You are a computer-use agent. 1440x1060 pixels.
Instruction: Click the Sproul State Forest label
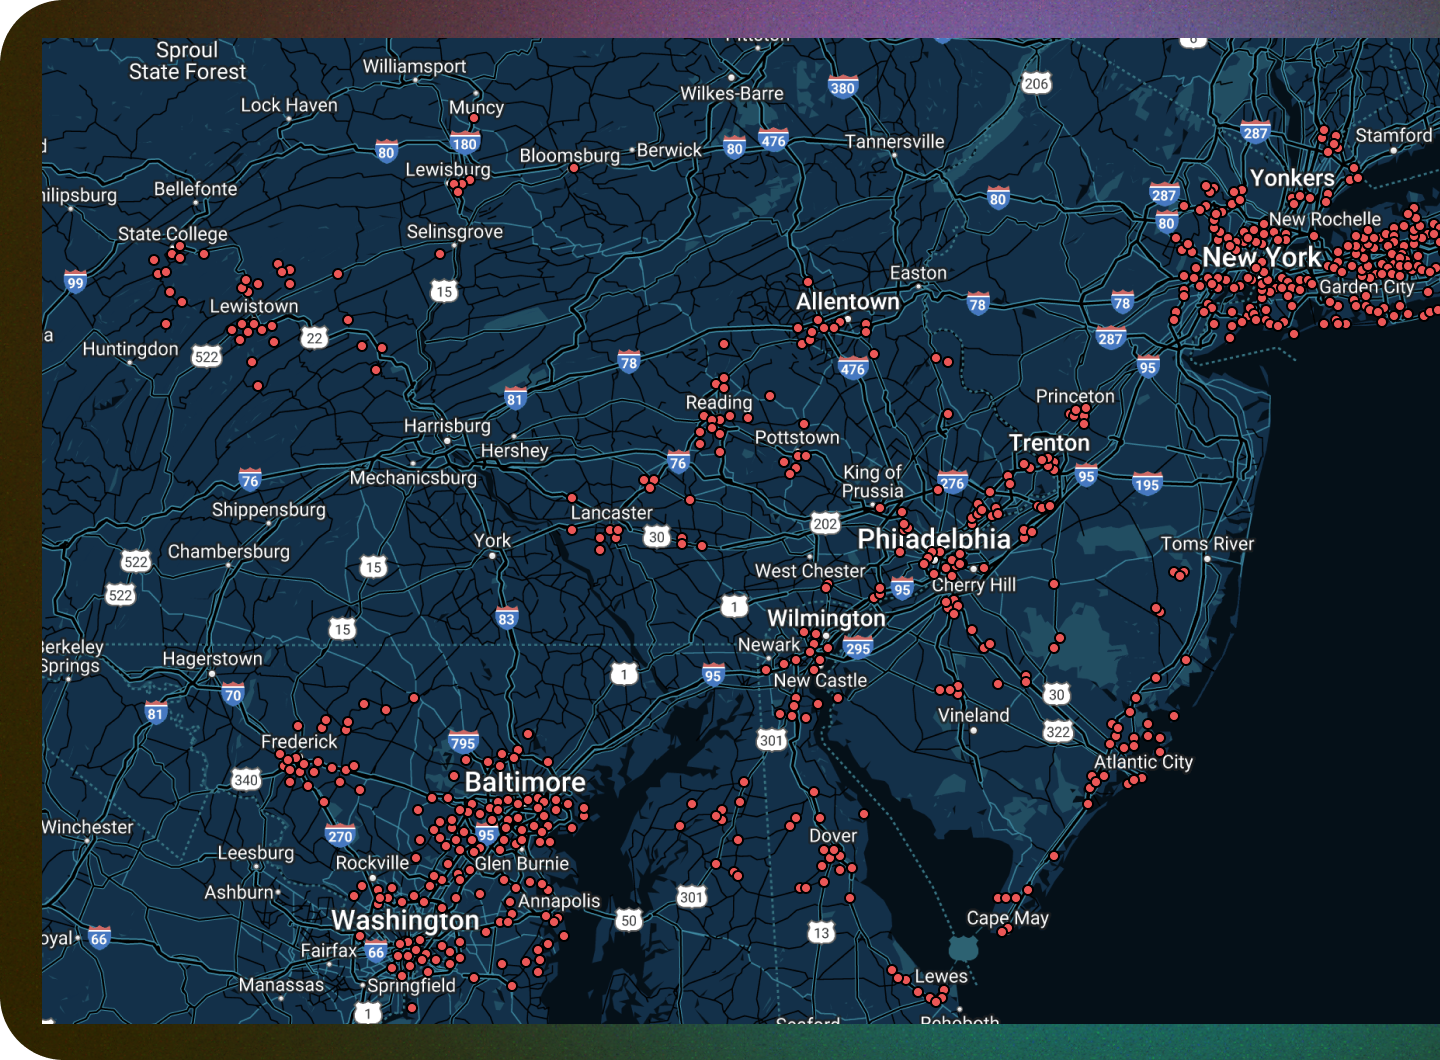coord(187,61)
